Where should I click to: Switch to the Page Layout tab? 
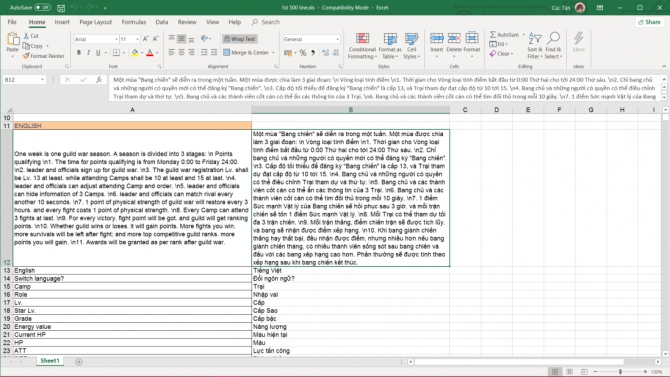96,22
